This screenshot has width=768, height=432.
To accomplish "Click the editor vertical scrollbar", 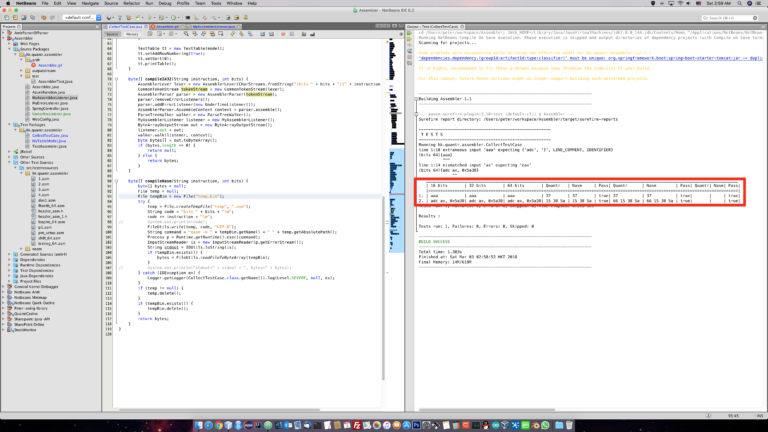I will coord(383,287).
